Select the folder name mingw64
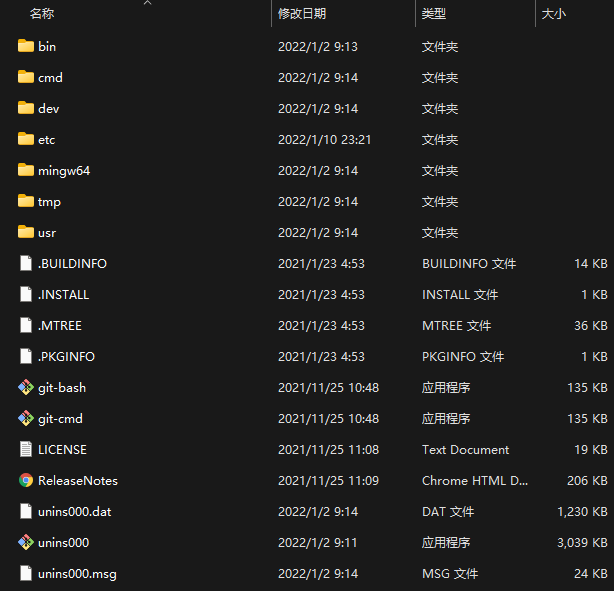Image resolution: width=614 pixels, height=591 pixels. coord(64,171)
